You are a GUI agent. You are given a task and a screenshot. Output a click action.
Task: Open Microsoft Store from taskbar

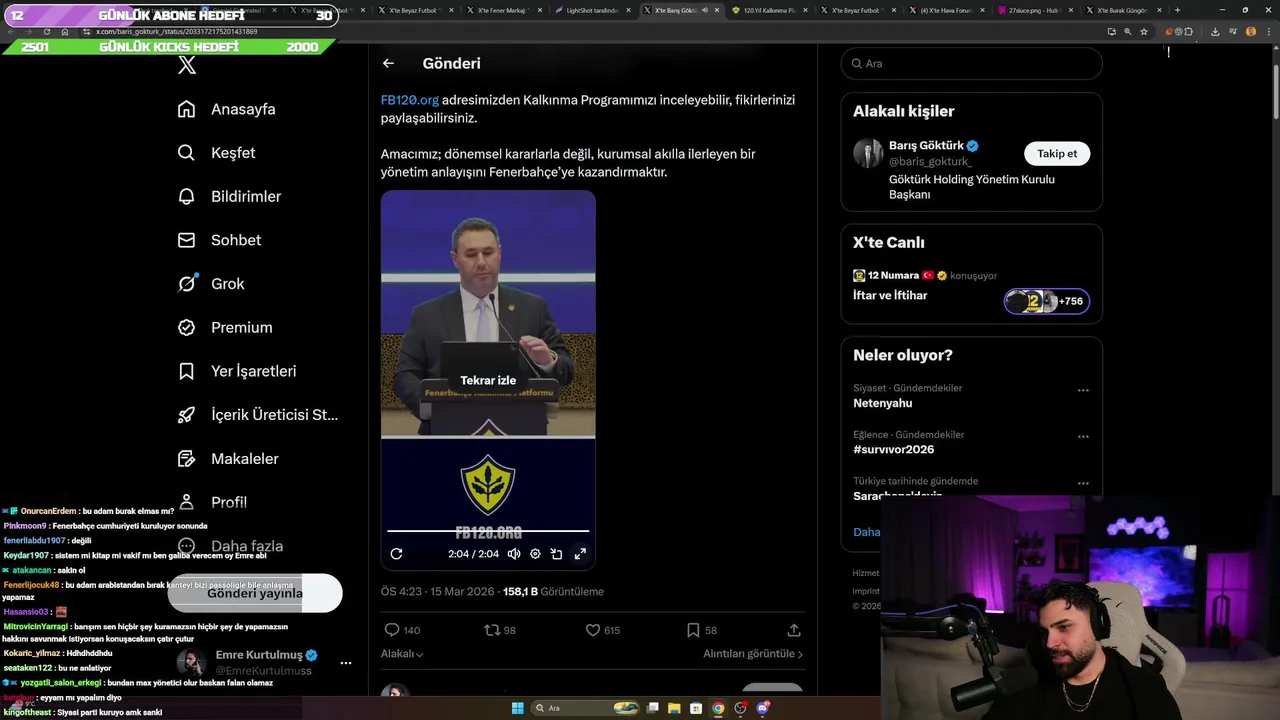pyautogui.click(x=696, y=708)
